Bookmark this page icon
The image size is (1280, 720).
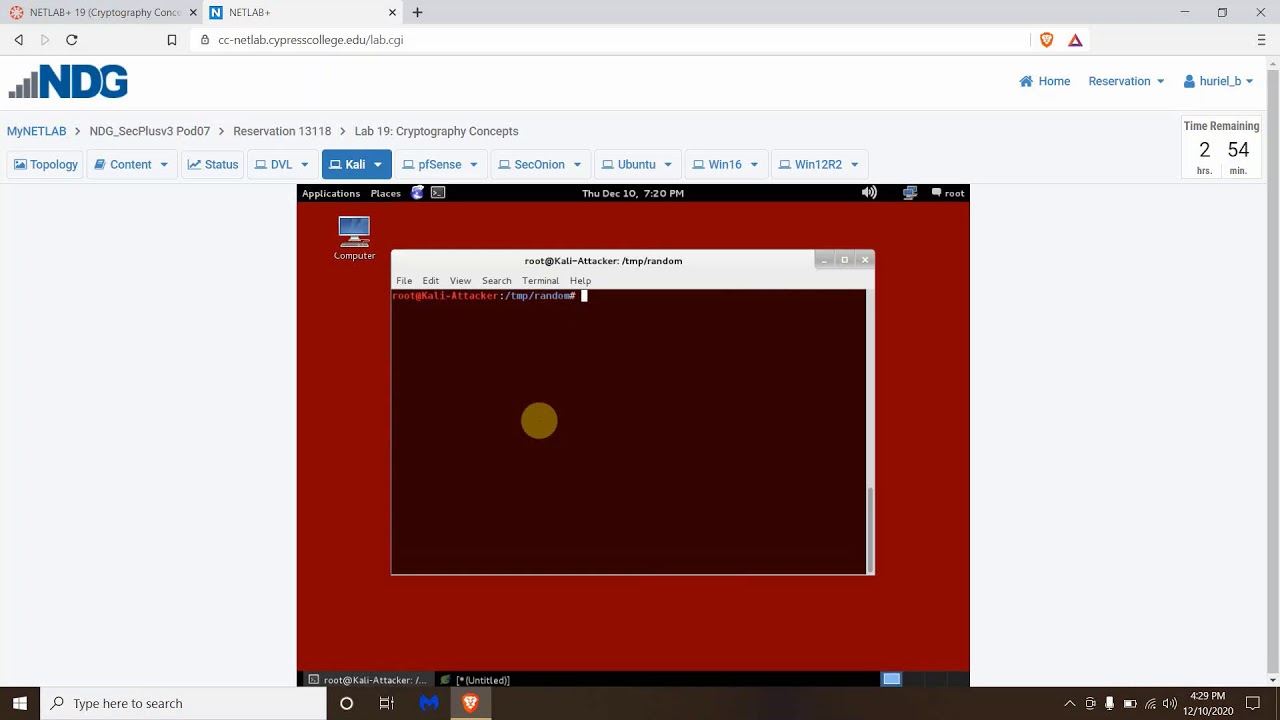[172, 40]
